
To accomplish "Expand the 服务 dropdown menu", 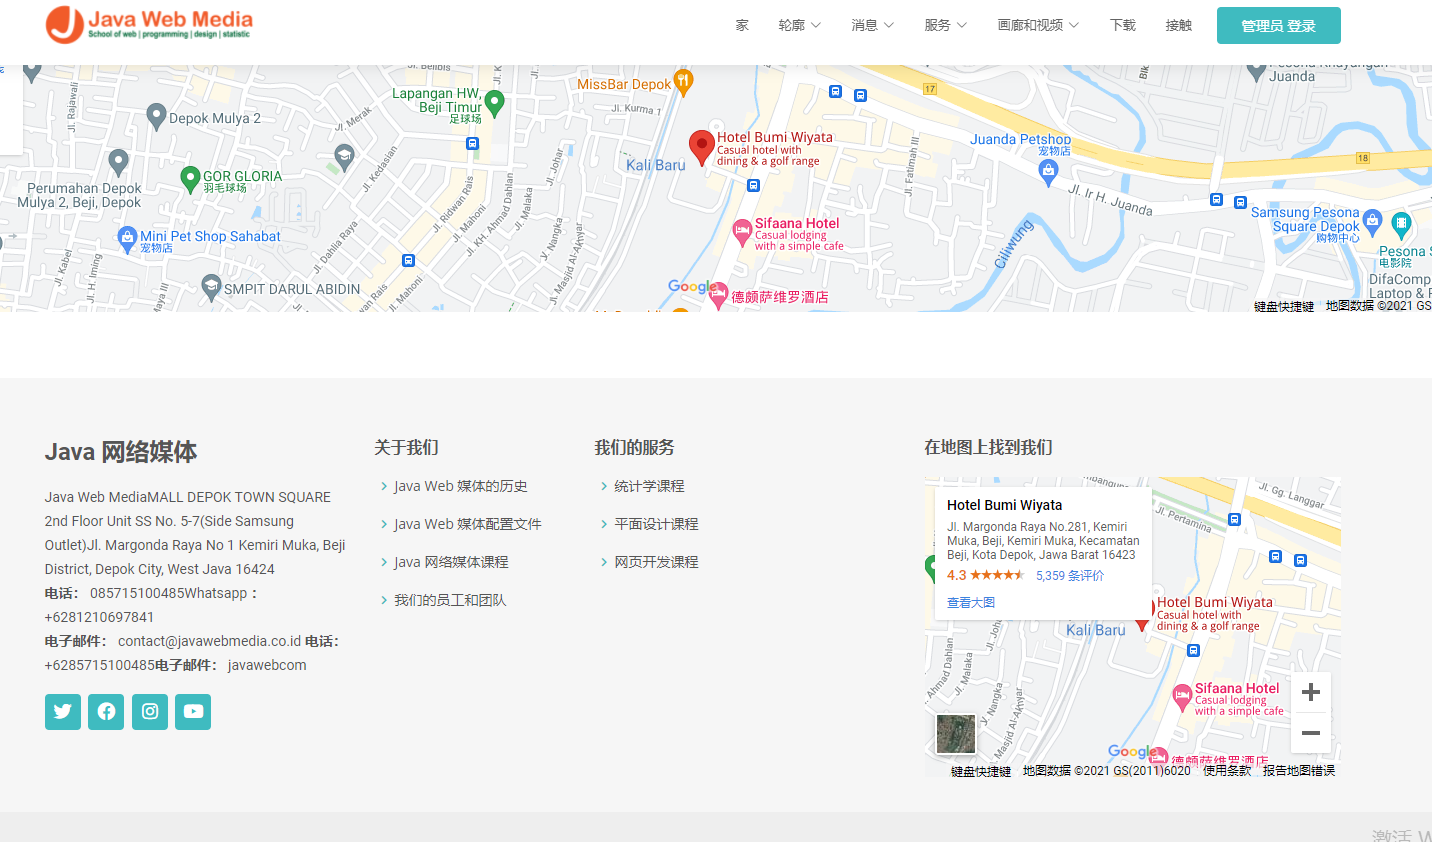I will 945,25.
